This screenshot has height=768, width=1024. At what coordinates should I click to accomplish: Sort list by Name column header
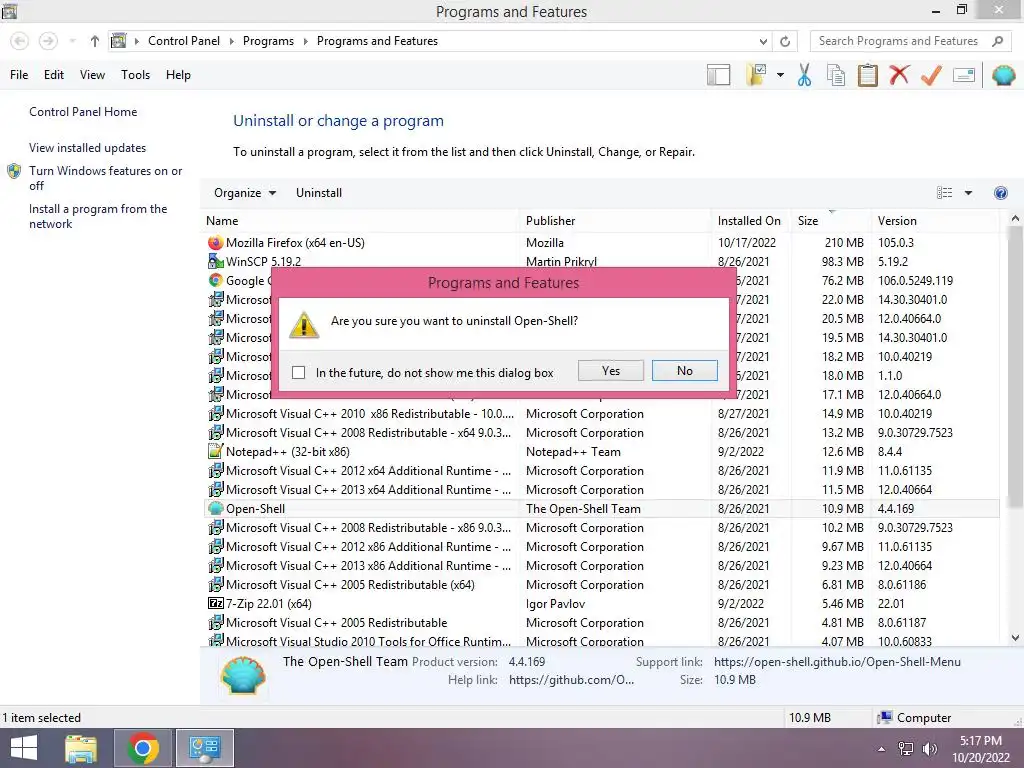360,221
